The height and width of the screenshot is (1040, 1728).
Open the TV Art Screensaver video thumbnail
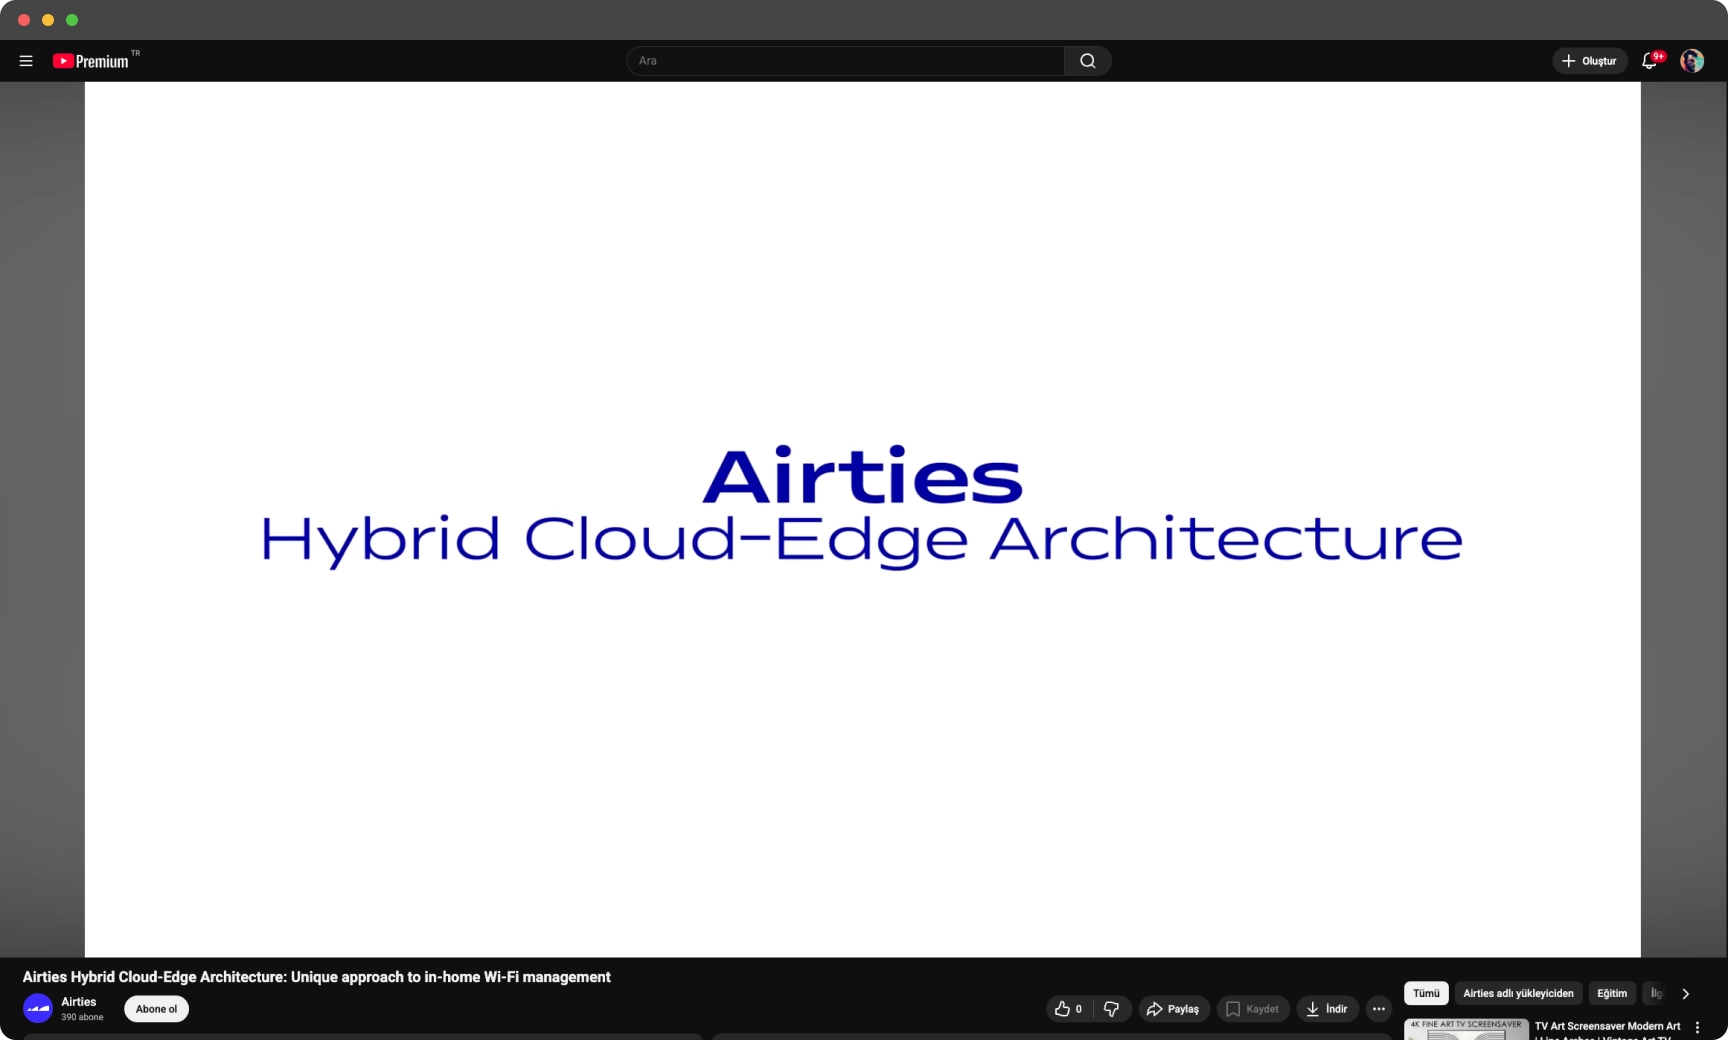(x=1466, y=1030)
